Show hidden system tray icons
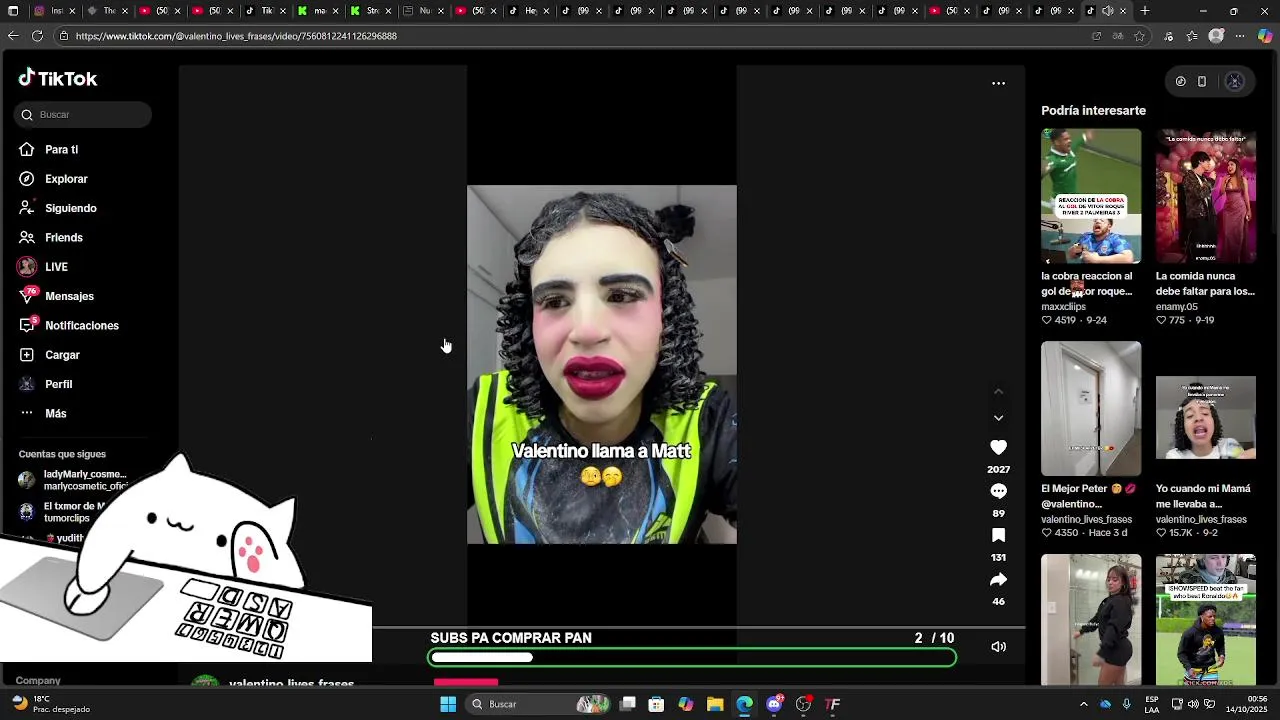The height and width of the screenshot is (720, 1280). 1084,704
